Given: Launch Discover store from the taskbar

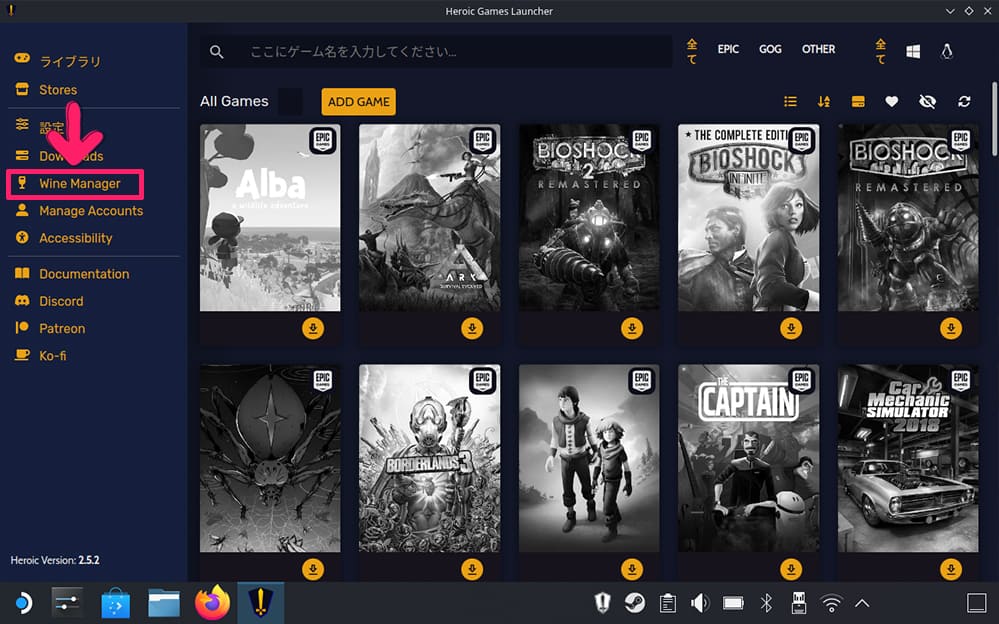Looking at the screenshot, I should (115, 603).
